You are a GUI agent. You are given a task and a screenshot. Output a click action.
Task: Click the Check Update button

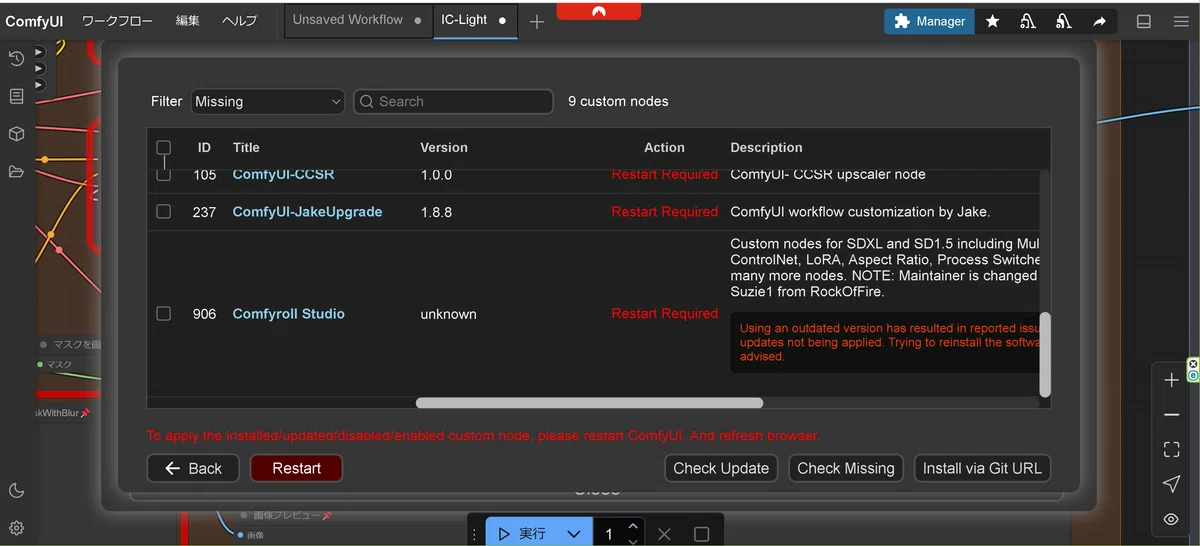click(x=721, y=468)
